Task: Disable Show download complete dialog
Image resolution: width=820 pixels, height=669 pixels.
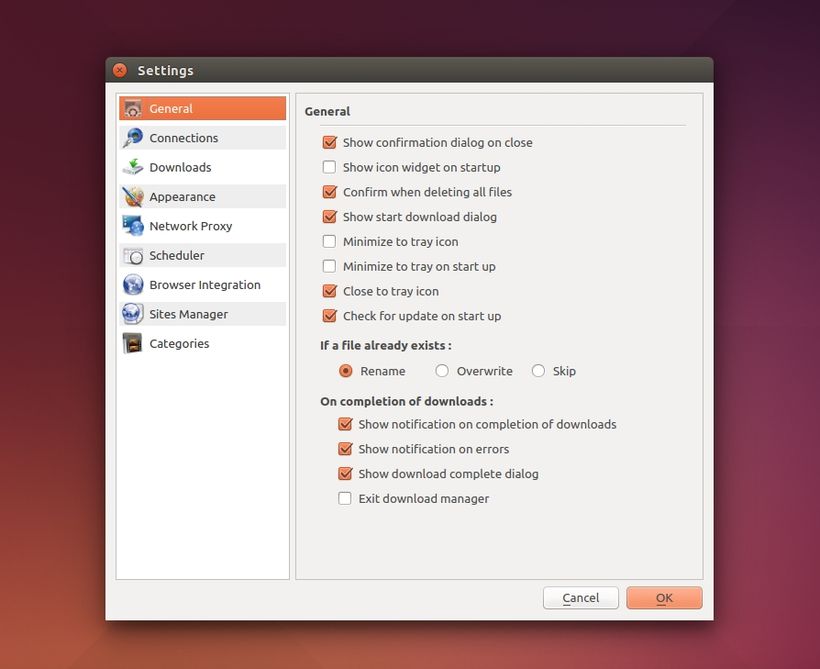Action: (x=345, y=473)
